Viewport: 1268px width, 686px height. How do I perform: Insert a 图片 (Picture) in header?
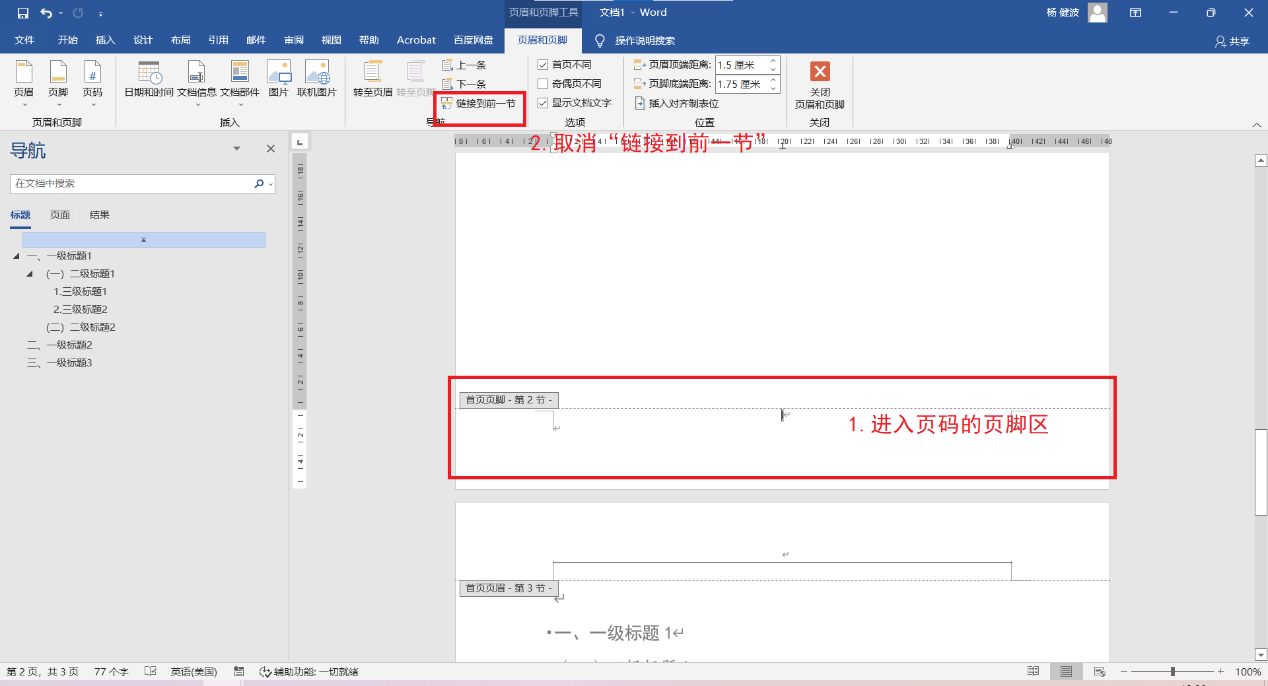[278, 79]
